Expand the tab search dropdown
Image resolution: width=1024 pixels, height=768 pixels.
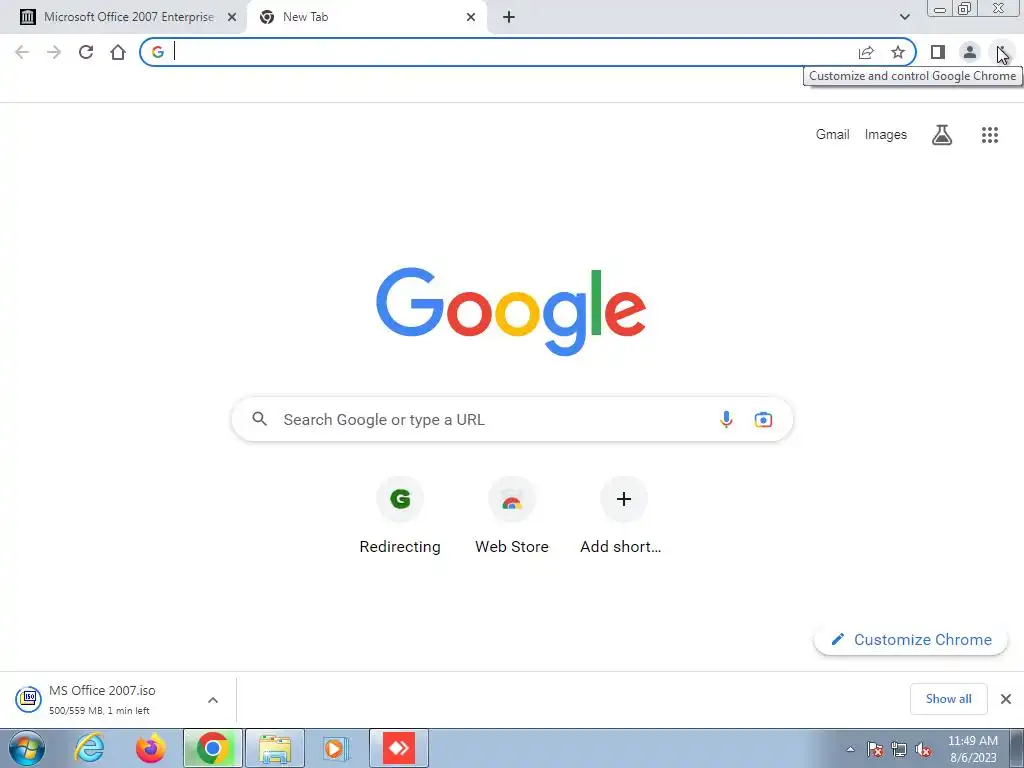pos(904,17)
